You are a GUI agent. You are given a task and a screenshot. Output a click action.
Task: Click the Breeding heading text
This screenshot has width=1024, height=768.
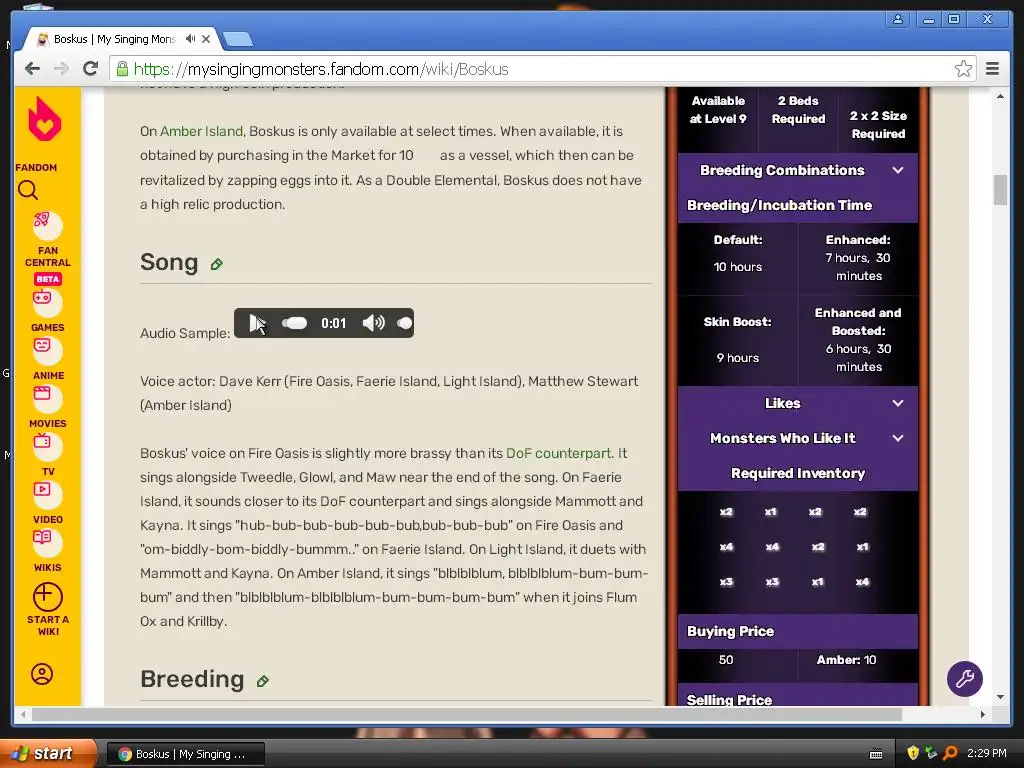pyautogui.click(x=192, y=679)
